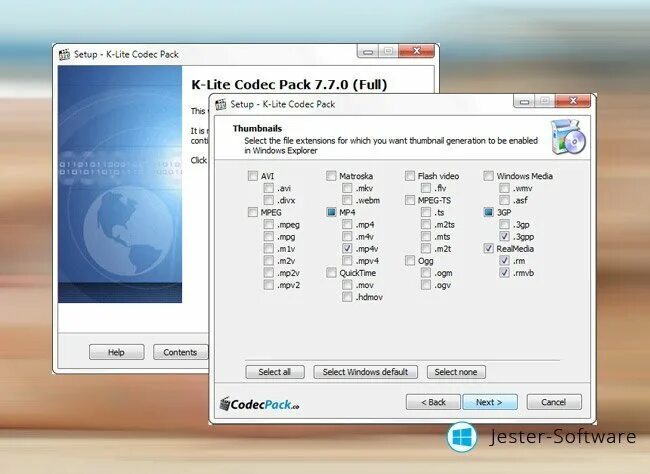This screenshot has height=474, width=650.
Task: Check the .mov extension
Action: tap(347, 284)
